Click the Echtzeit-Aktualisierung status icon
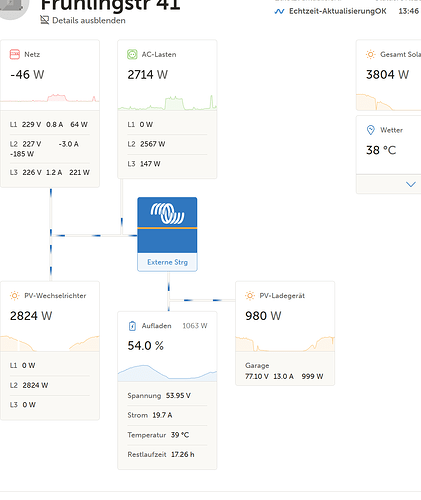The width and height of the screenshot is (421, 500). (279, 11)
